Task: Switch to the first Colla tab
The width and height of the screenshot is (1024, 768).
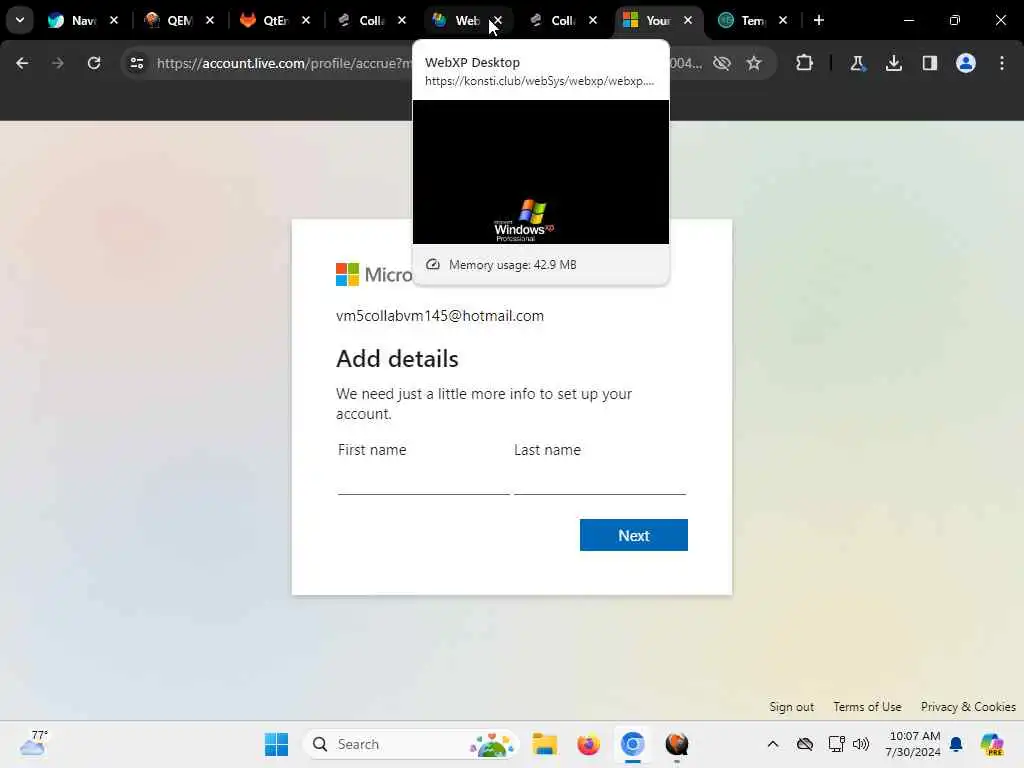Action: [x=360, y=20]
